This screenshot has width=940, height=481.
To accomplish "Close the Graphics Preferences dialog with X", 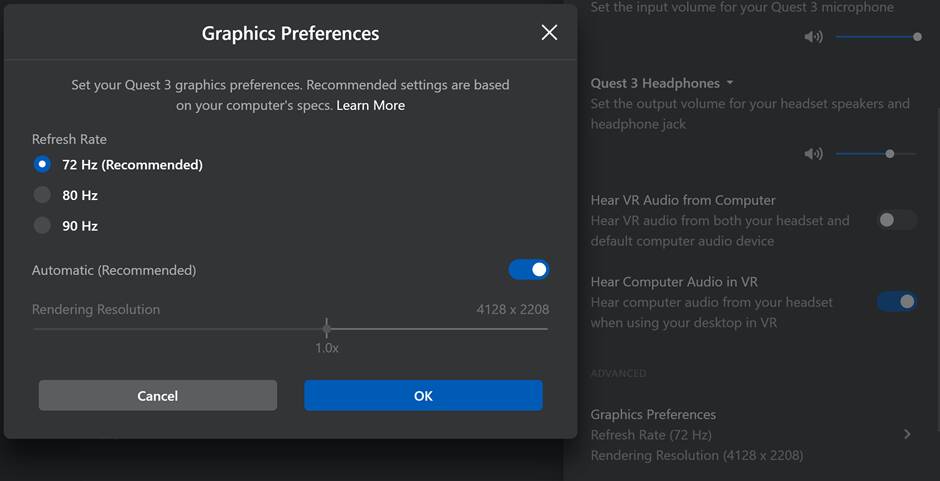I will (x=549, y=33).
